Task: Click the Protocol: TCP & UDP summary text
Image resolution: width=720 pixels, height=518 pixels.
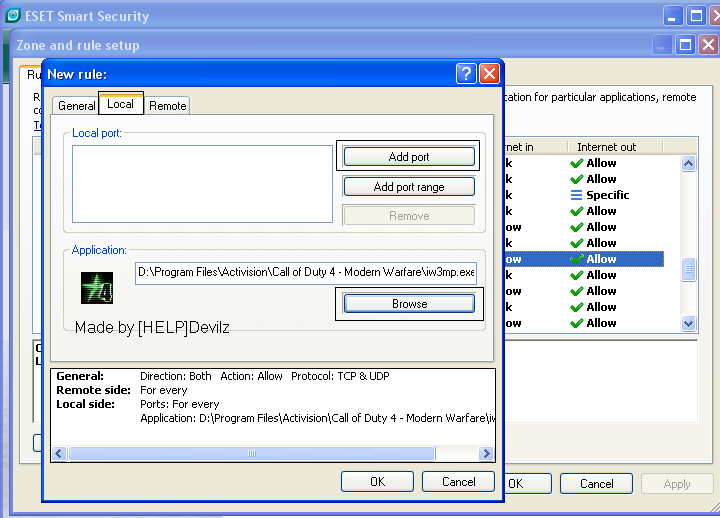Action: [340, 376]
